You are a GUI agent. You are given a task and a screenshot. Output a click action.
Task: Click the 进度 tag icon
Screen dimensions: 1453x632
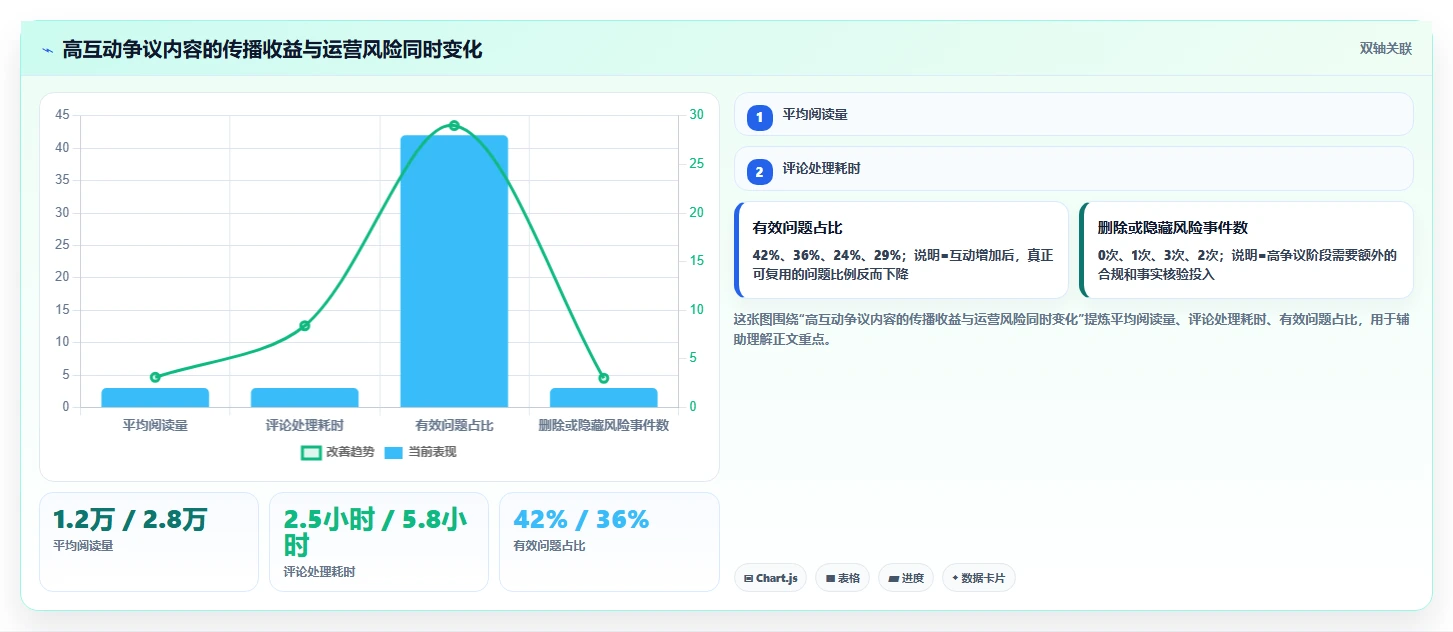893,578
